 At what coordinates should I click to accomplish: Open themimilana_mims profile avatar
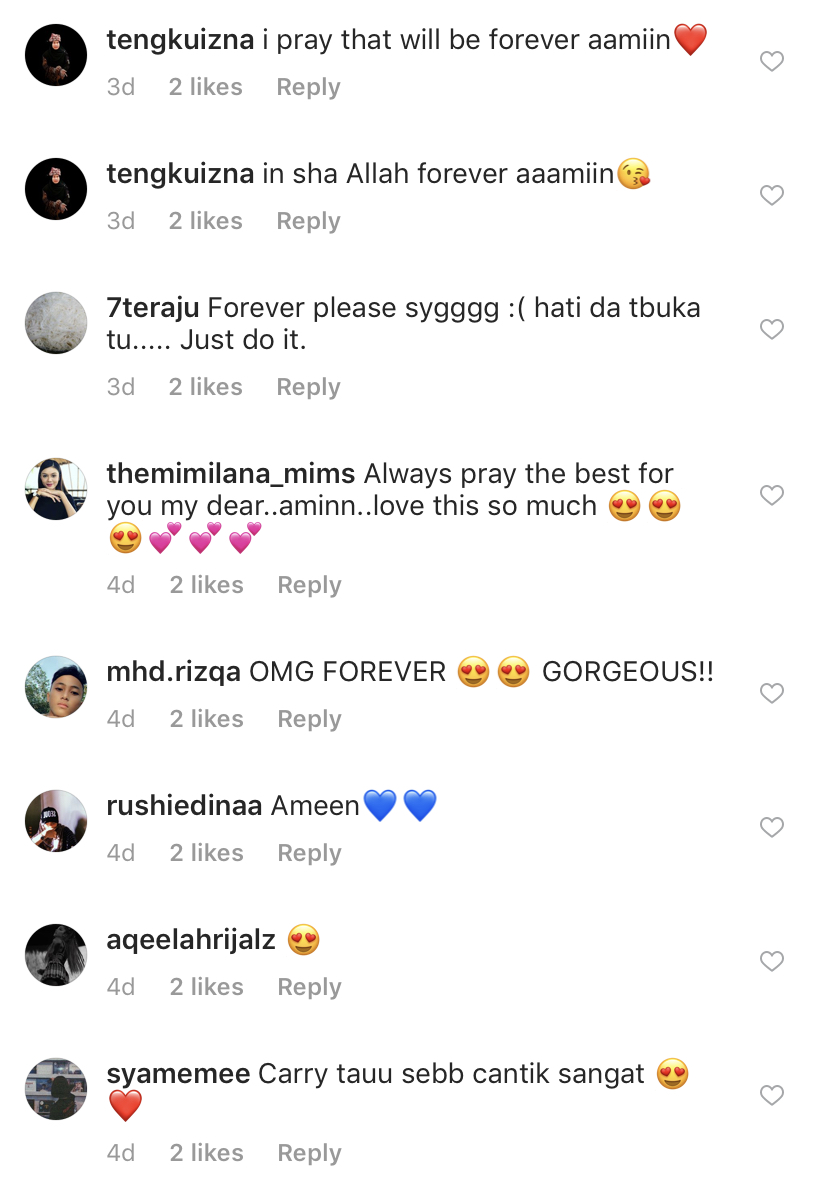click(x=56, y=489)
